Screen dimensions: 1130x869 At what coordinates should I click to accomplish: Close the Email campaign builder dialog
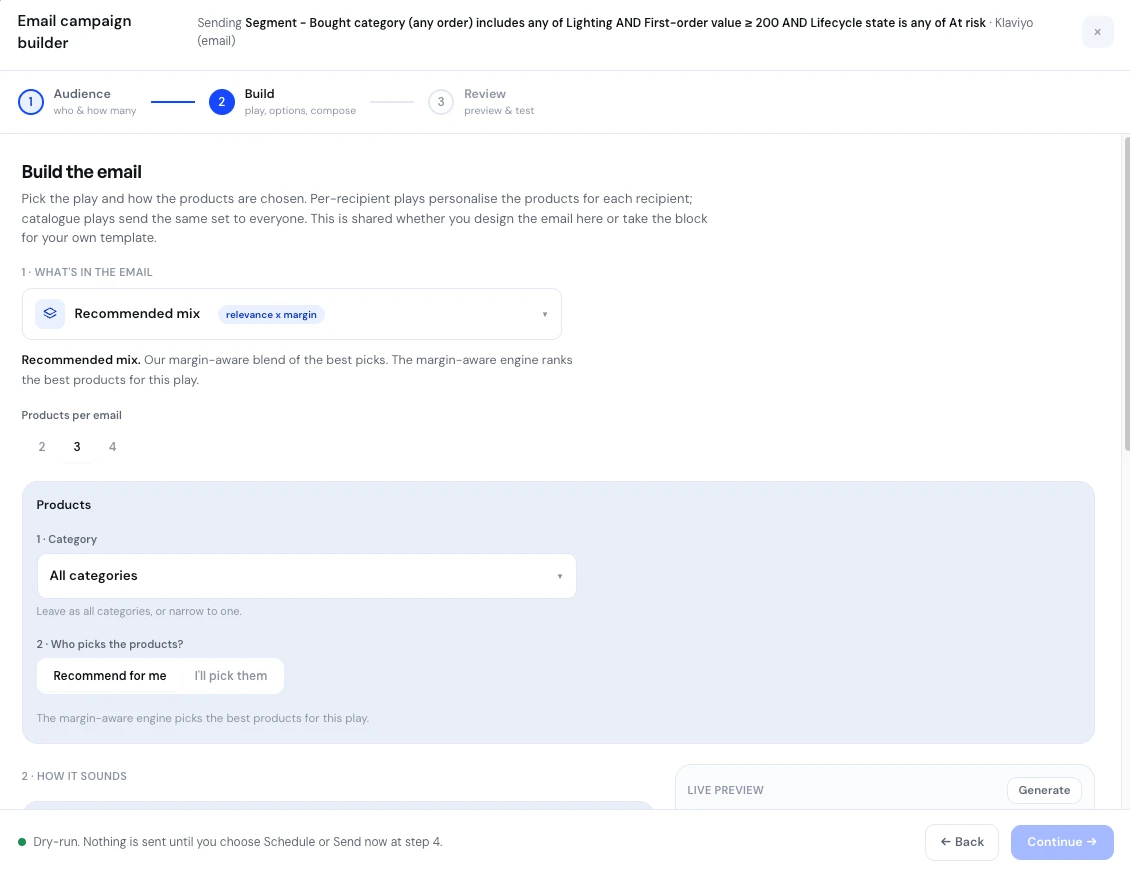point(1097,32)
